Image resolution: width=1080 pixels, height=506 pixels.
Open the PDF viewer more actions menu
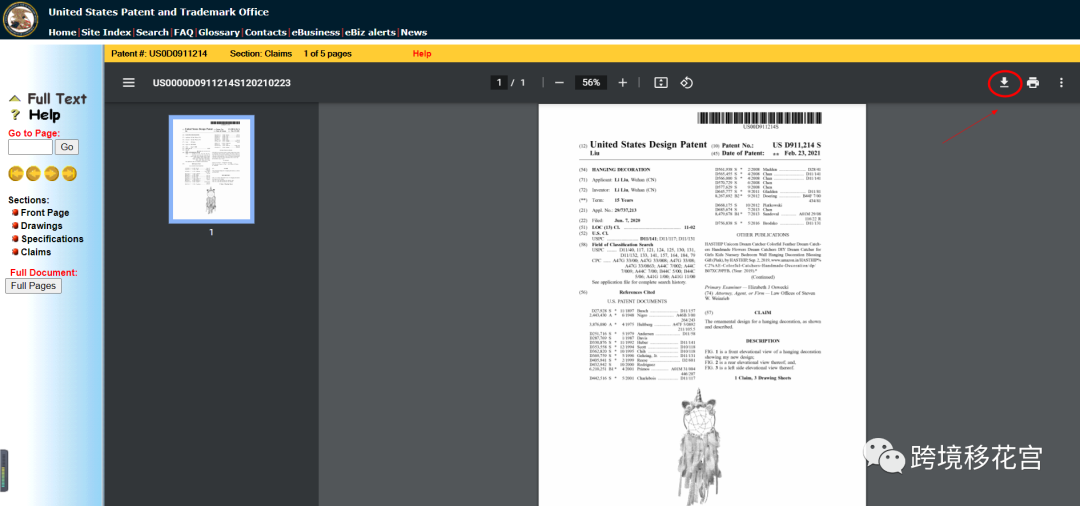1061,83
